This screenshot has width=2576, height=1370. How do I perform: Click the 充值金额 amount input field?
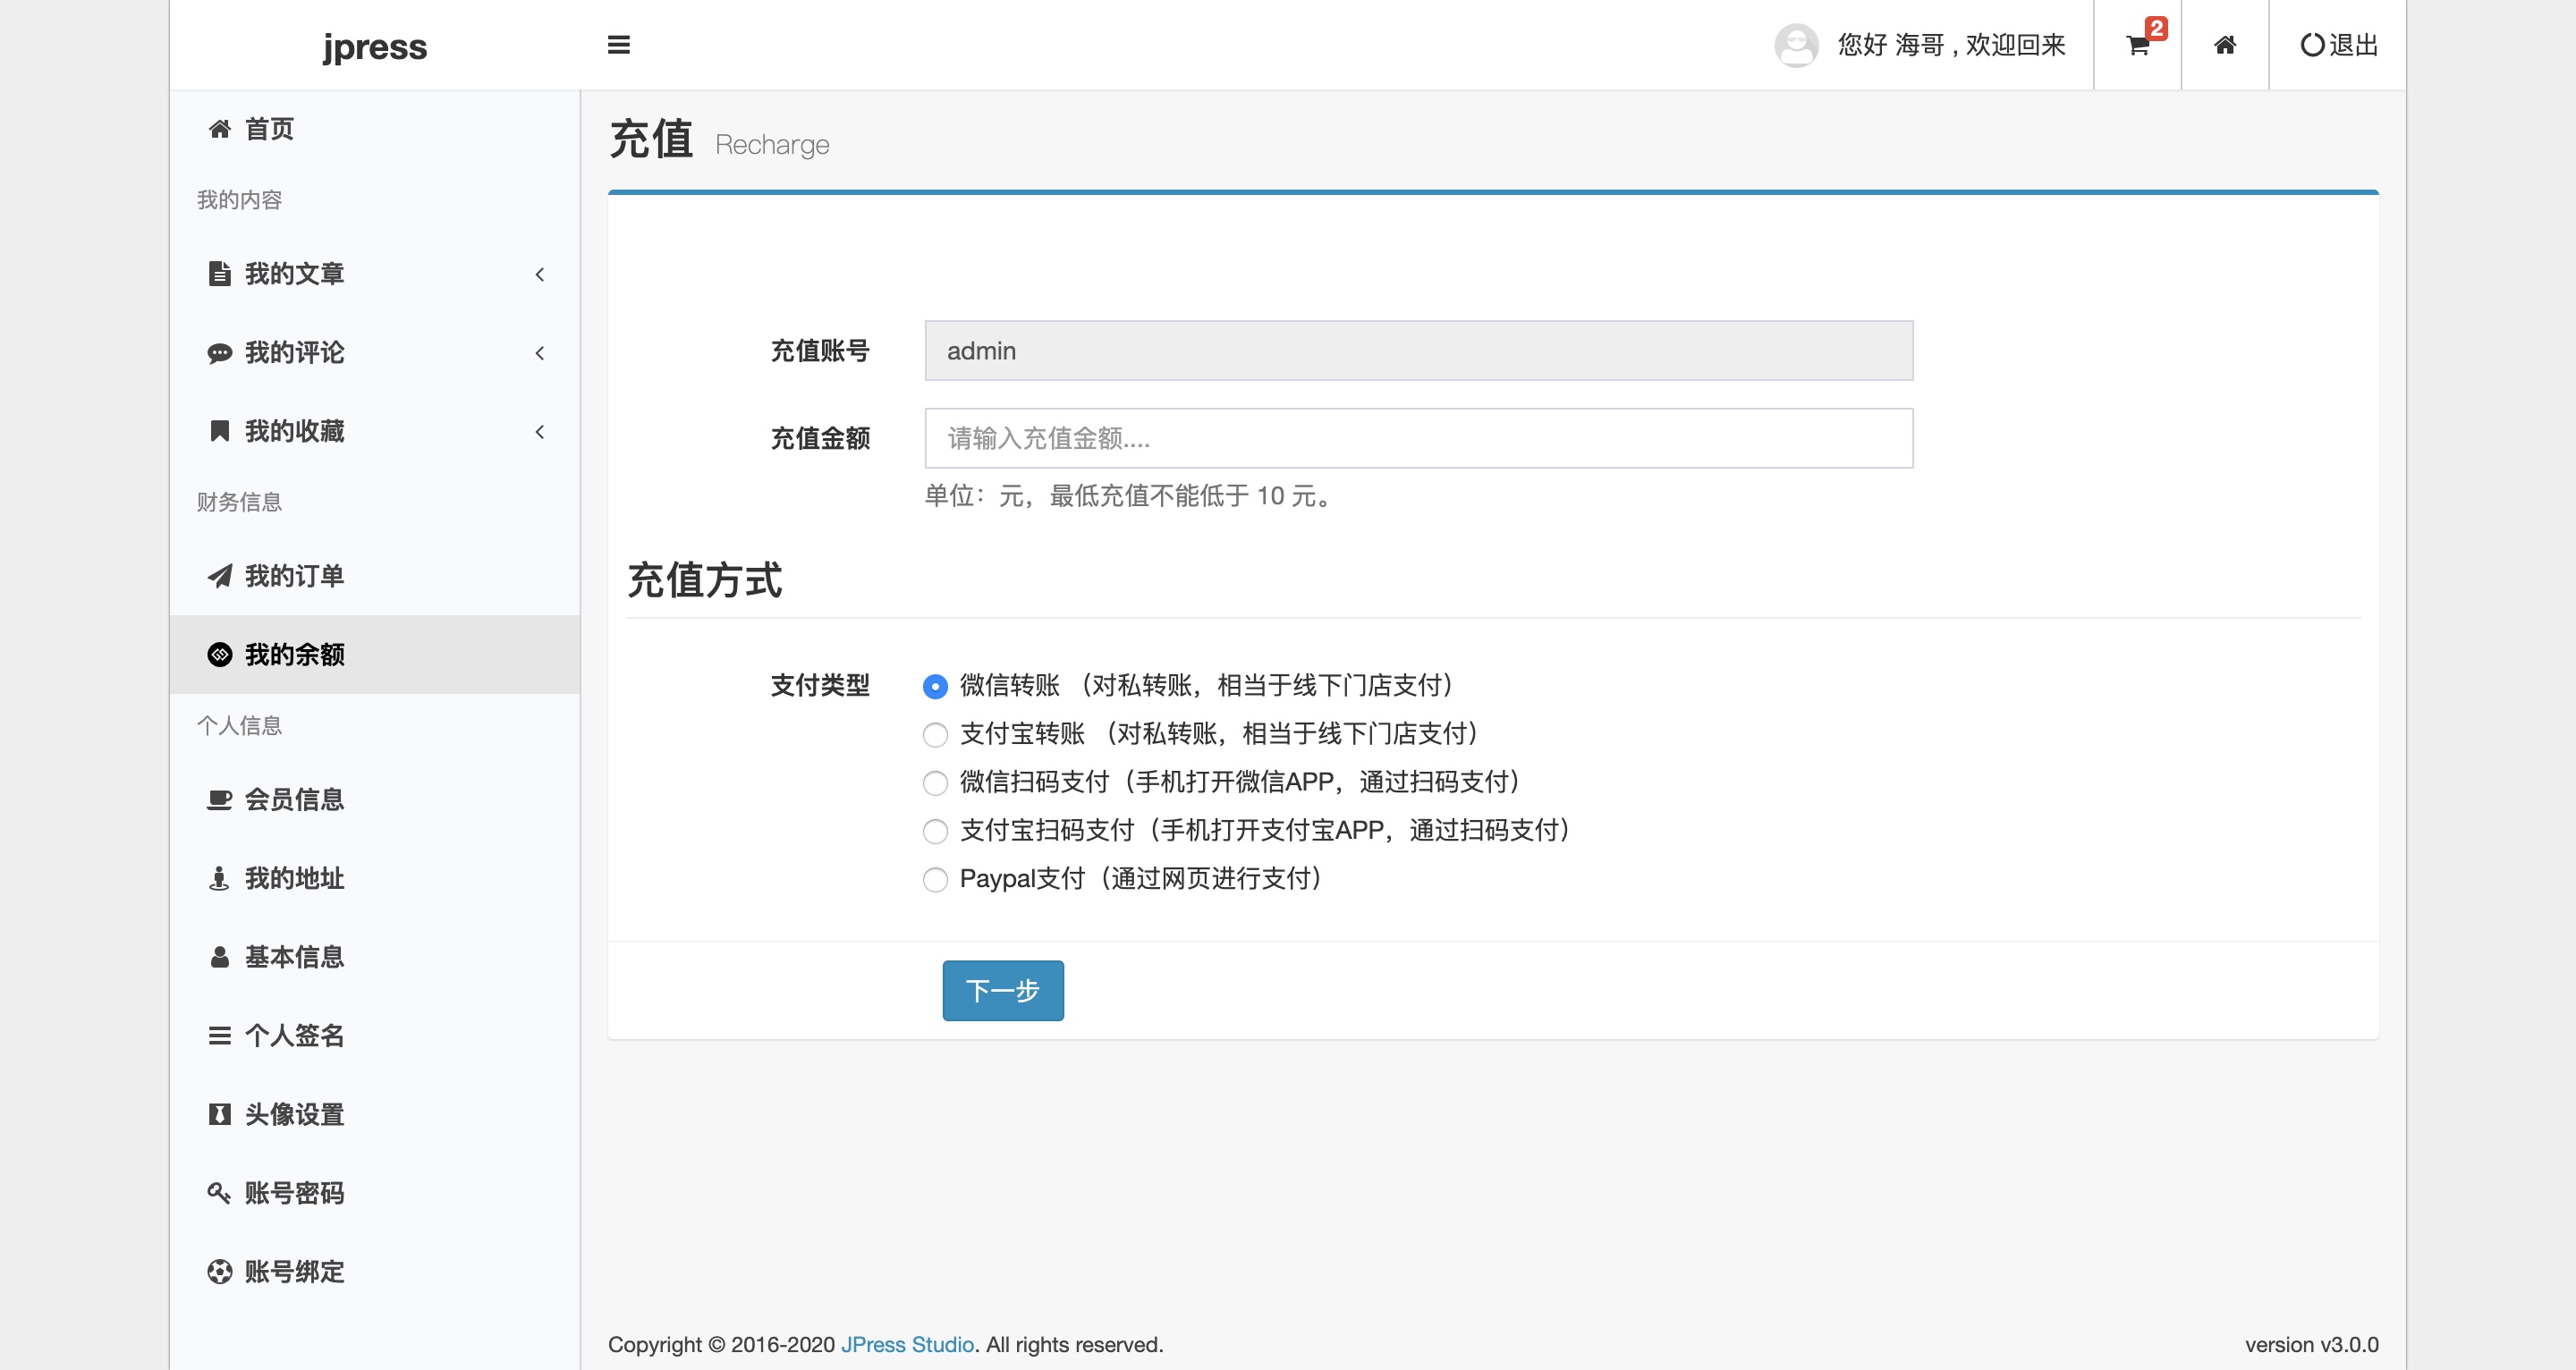pyautogui.click(x=1418, y=438)
